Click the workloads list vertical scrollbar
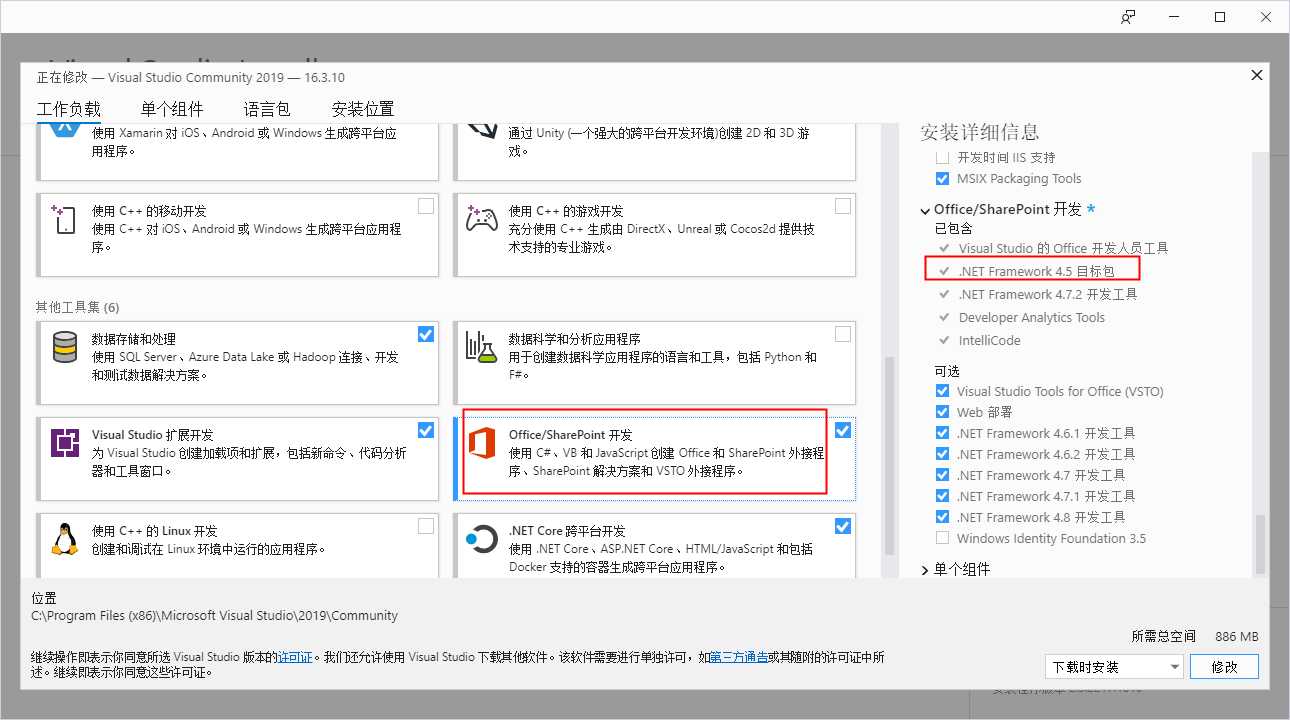 pyautogui.click(x=889, y=456)
